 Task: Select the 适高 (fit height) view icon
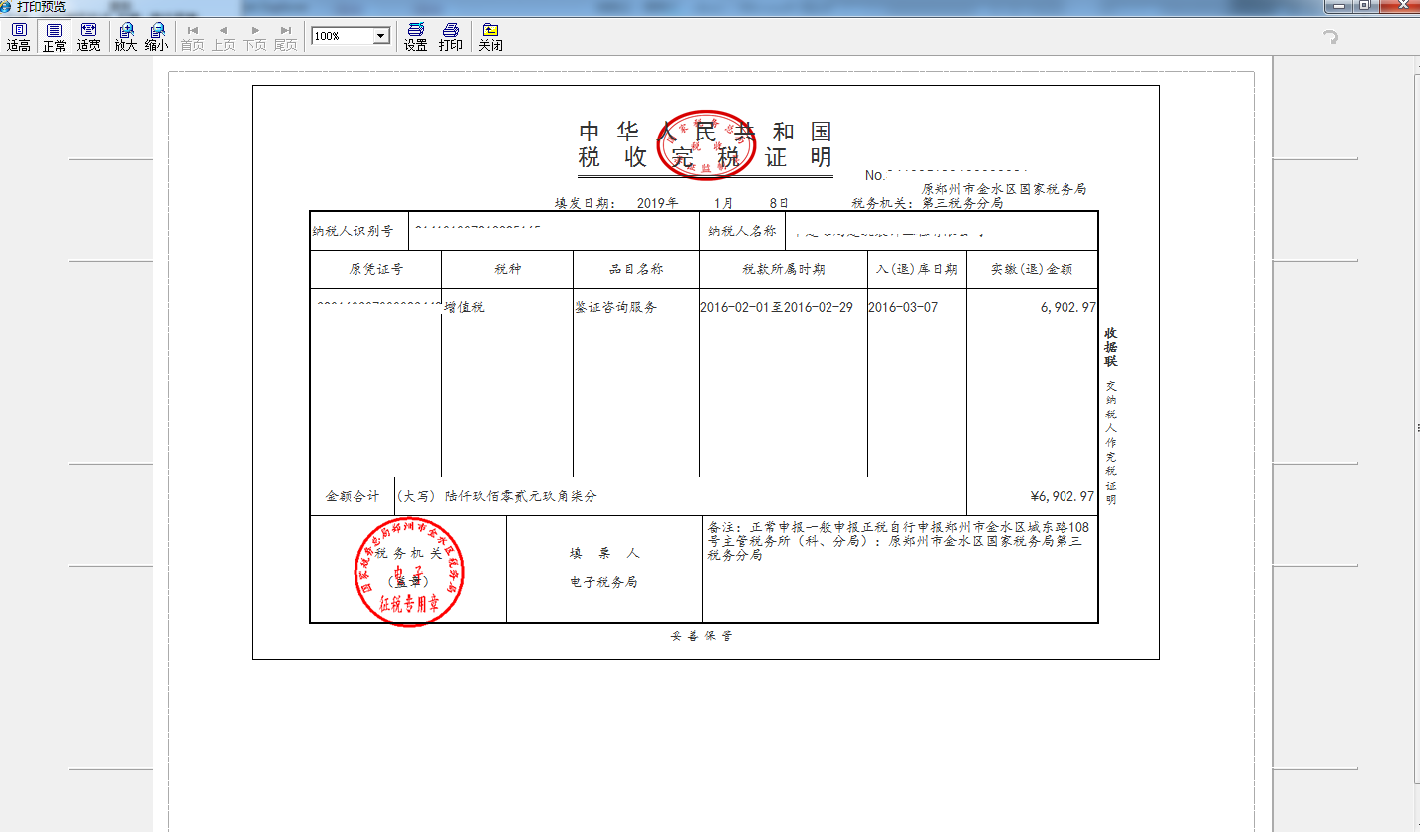click(18, 37)
